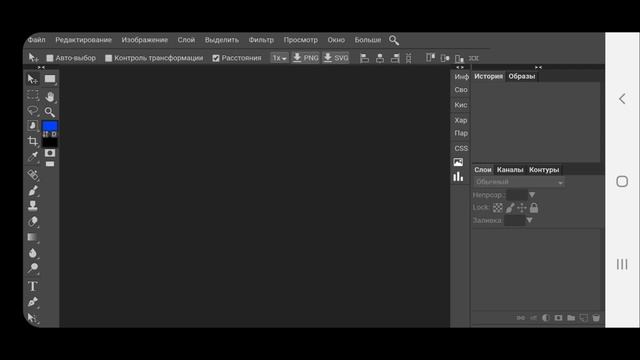The image size is (640, 360).
Task: Expand the Непрозр opacity arrow
Action: point(532,195)
